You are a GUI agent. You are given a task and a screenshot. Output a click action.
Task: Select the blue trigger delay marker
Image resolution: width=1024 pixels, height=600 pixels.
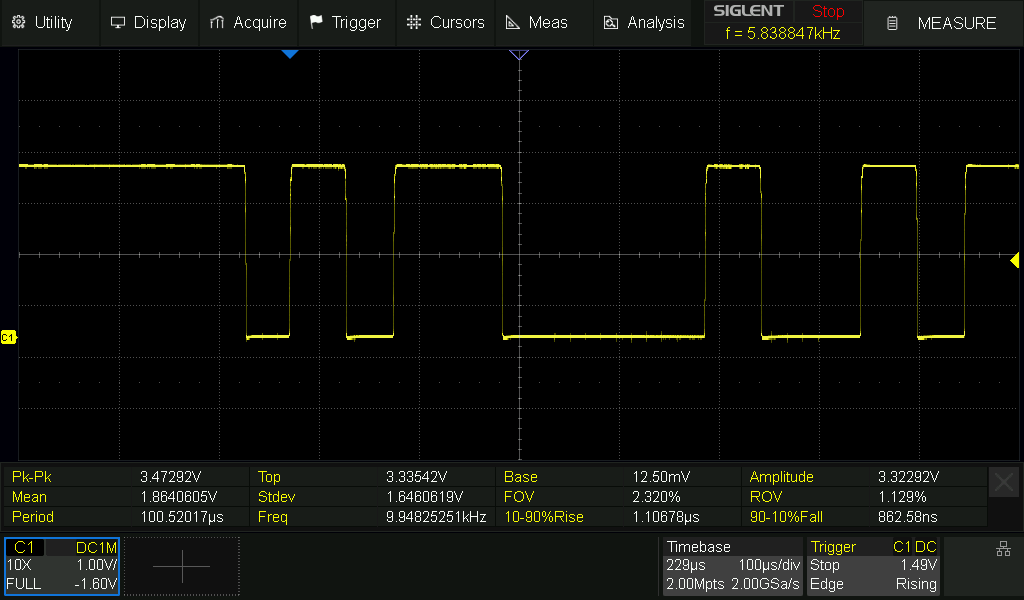point(290,54)
